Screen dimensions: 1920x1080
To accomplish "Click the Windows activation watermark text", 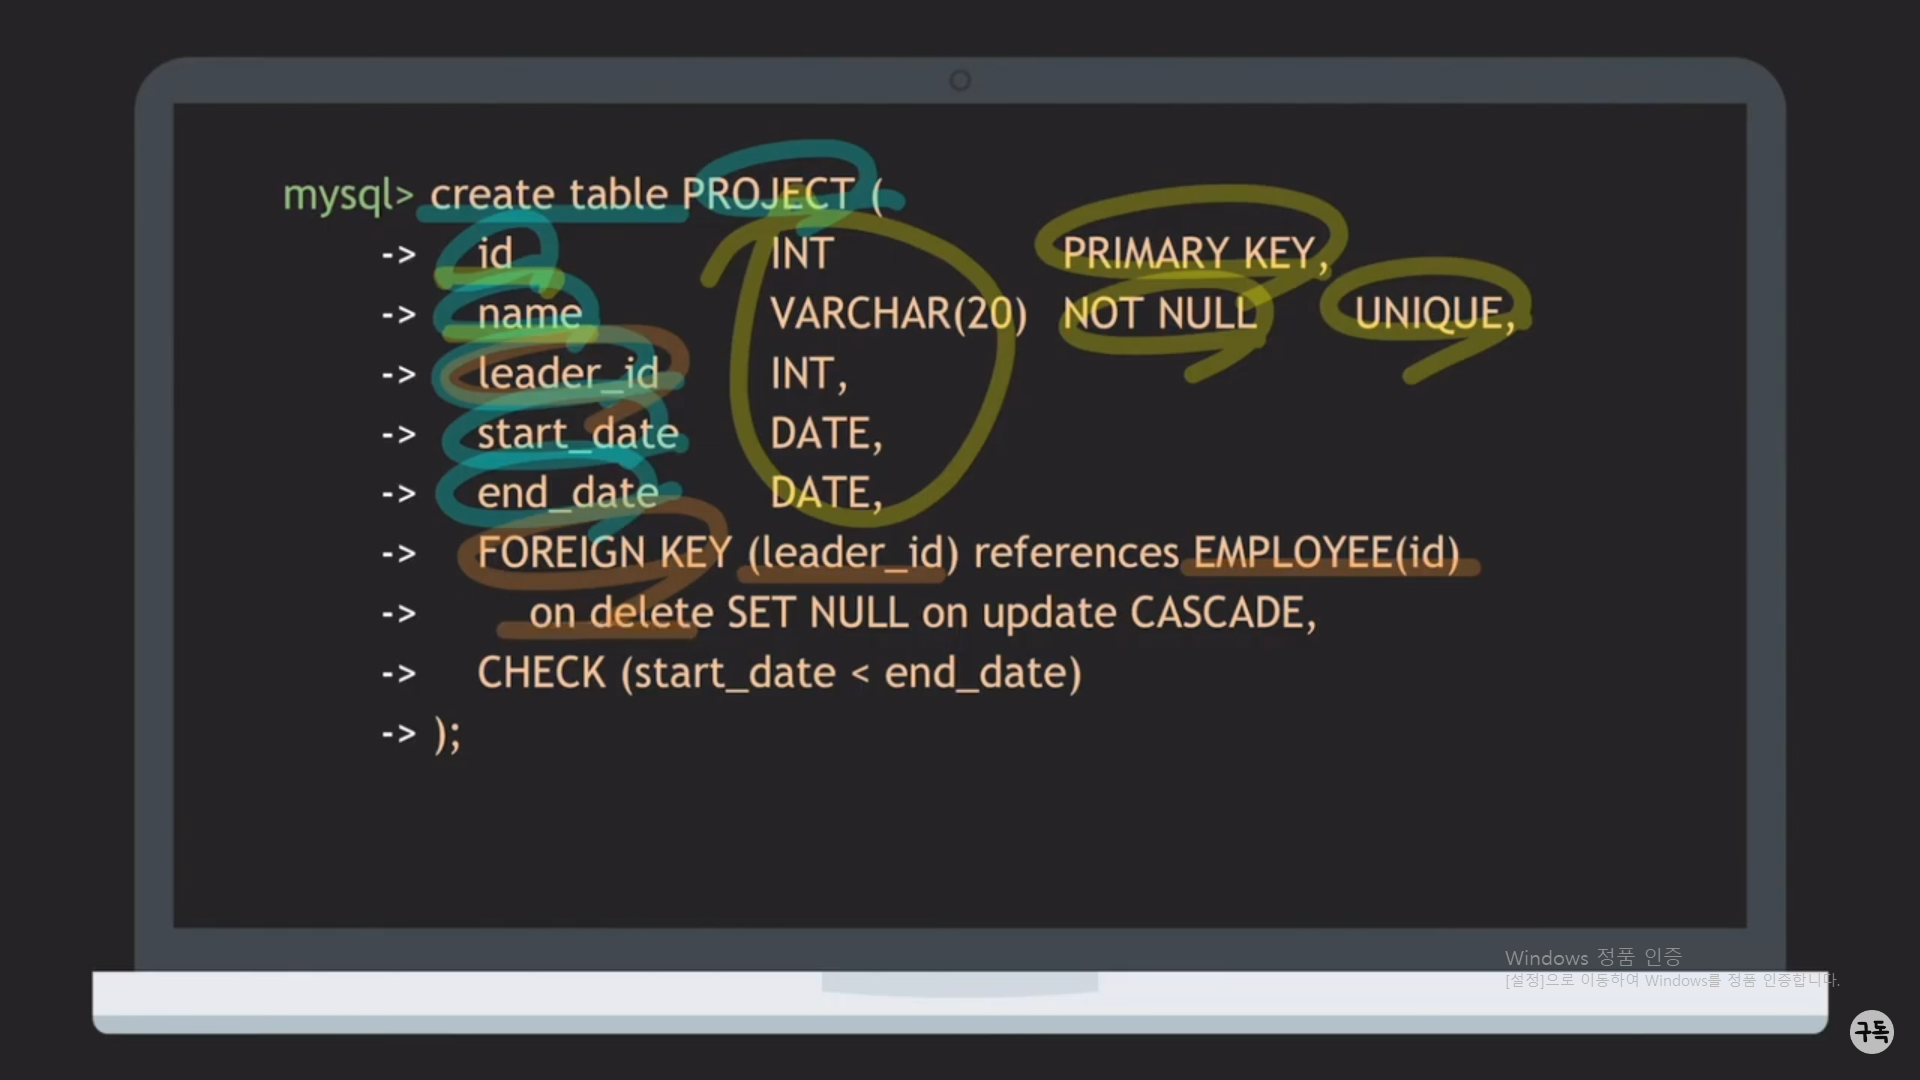I will coord(1592,958).
